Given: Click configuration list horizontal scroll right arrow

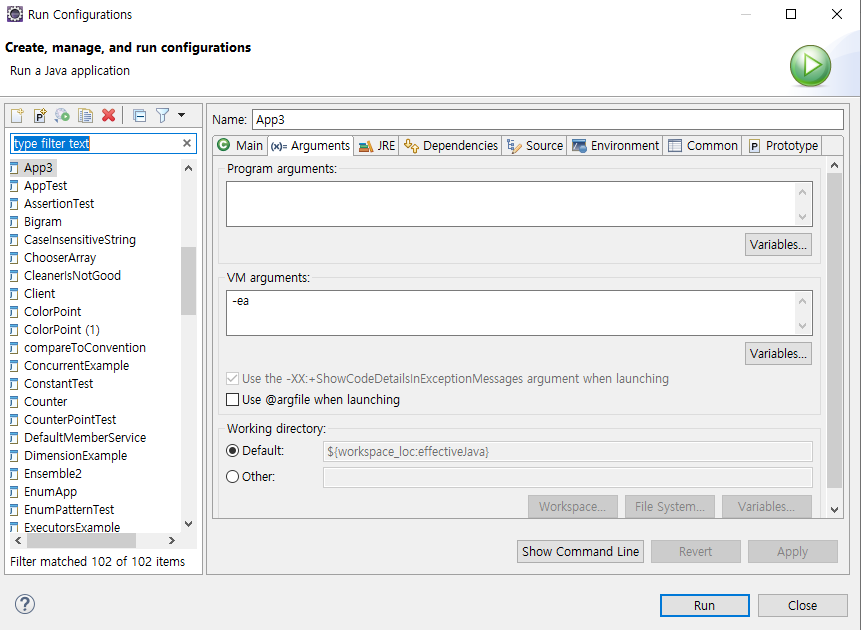Looking at the screenshot, I should [x=172, y=540].
